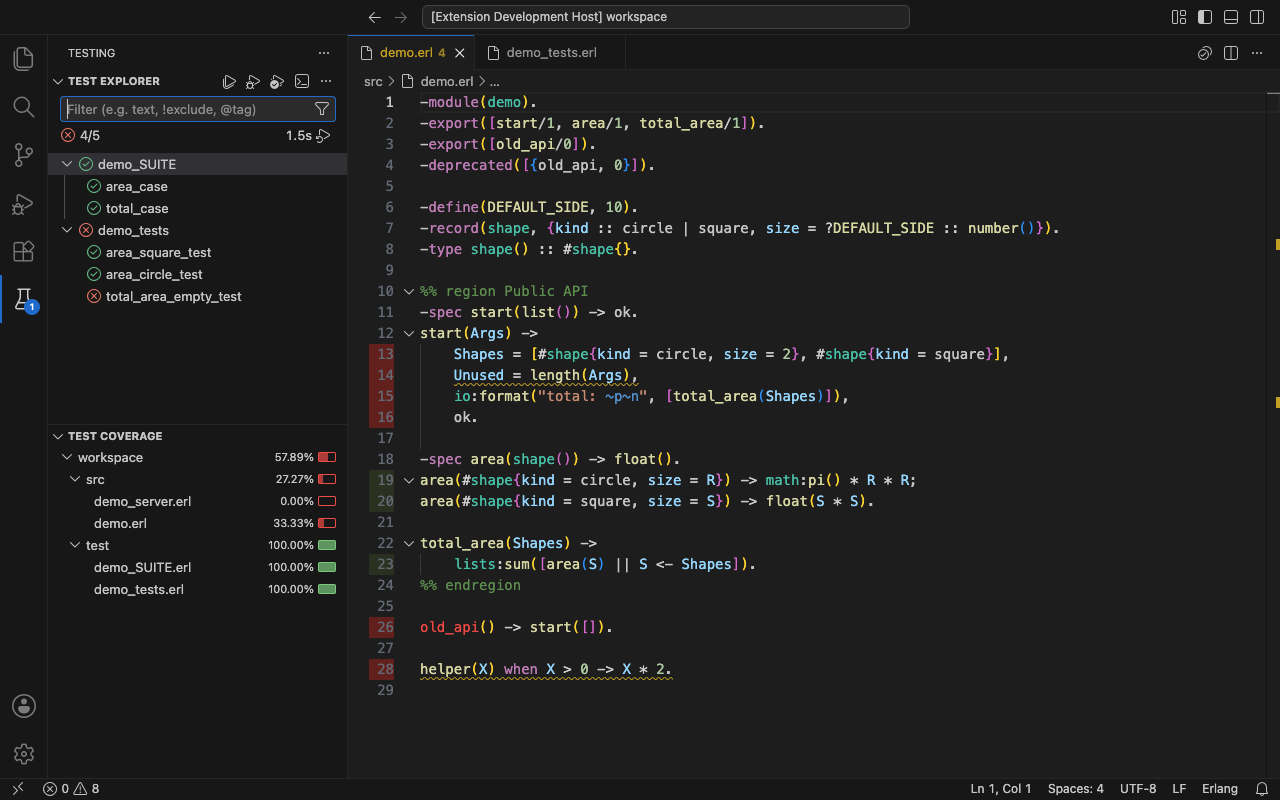Open editor more actions ellipsis
This screenshot has height=800, width=1280.
pos(1257,53)
